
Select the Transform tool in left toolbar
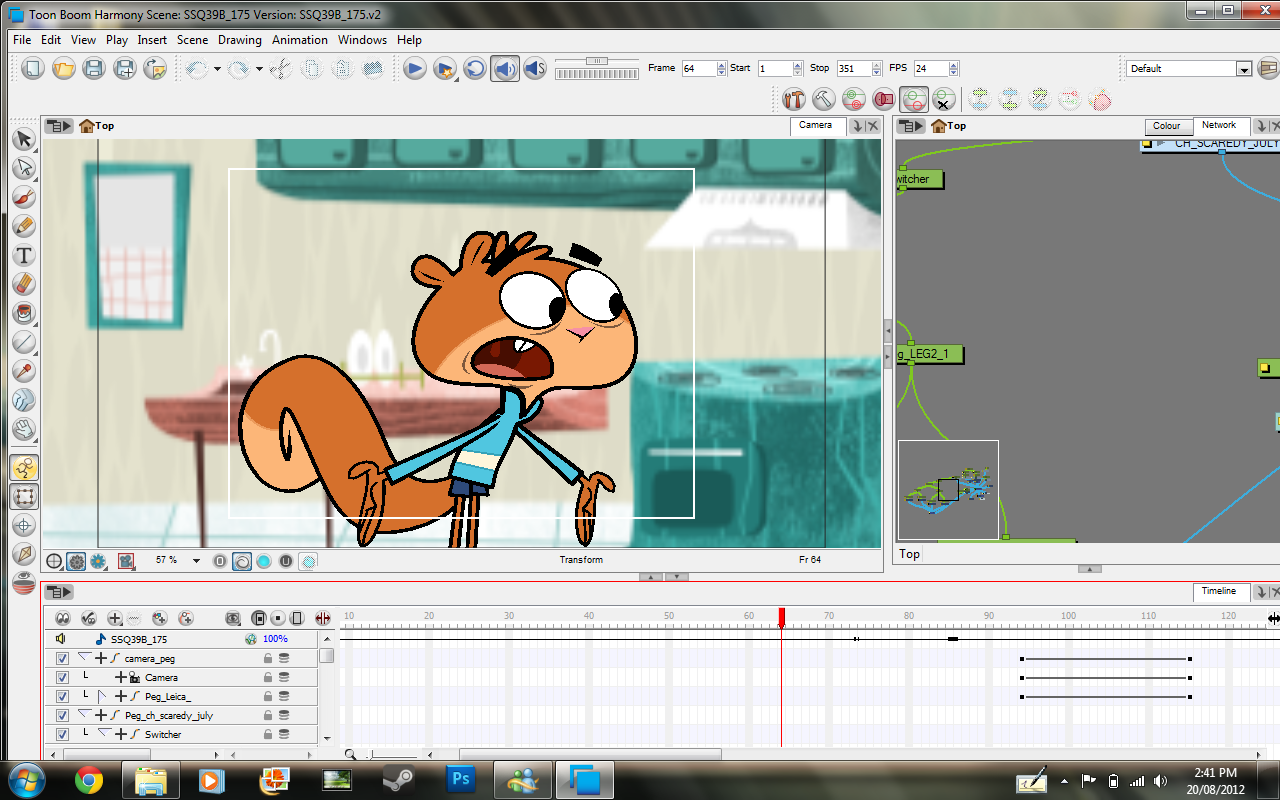tap(24, 496)
